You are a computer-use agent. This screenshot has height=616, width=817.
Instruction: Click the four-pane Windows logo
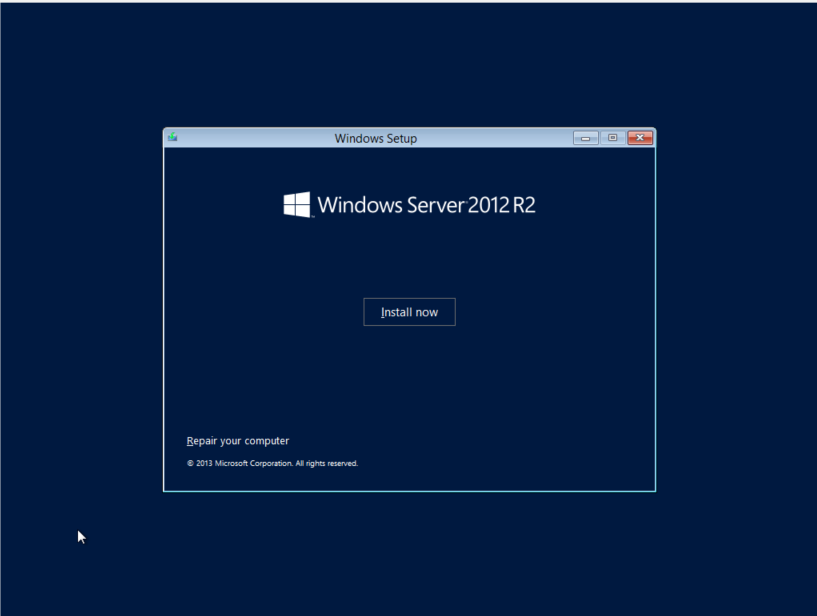click(x=297, y=205)
